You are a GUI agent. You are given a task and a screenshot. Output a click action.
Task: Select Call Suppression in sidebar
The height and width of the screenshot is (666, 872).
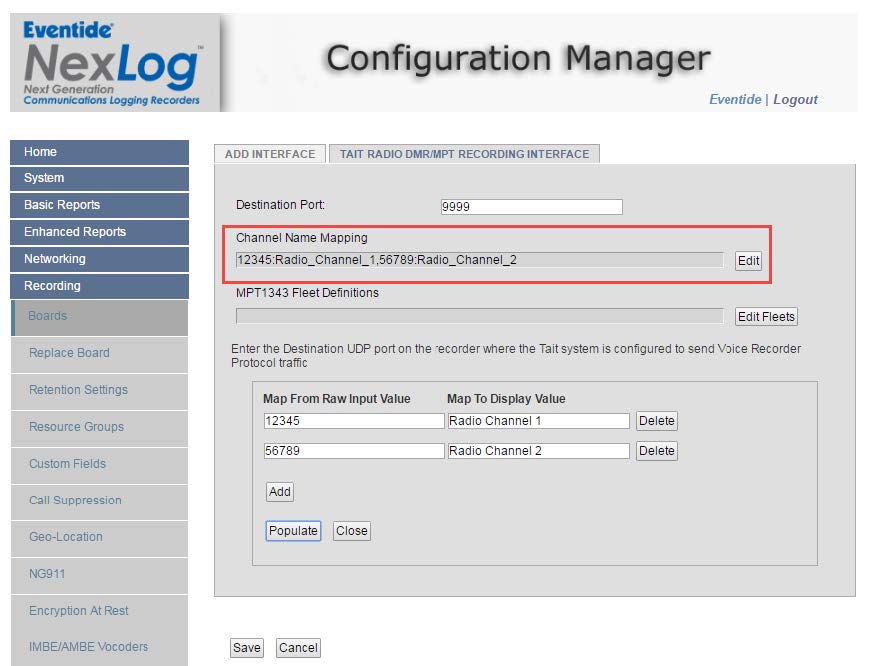[75, 500]
